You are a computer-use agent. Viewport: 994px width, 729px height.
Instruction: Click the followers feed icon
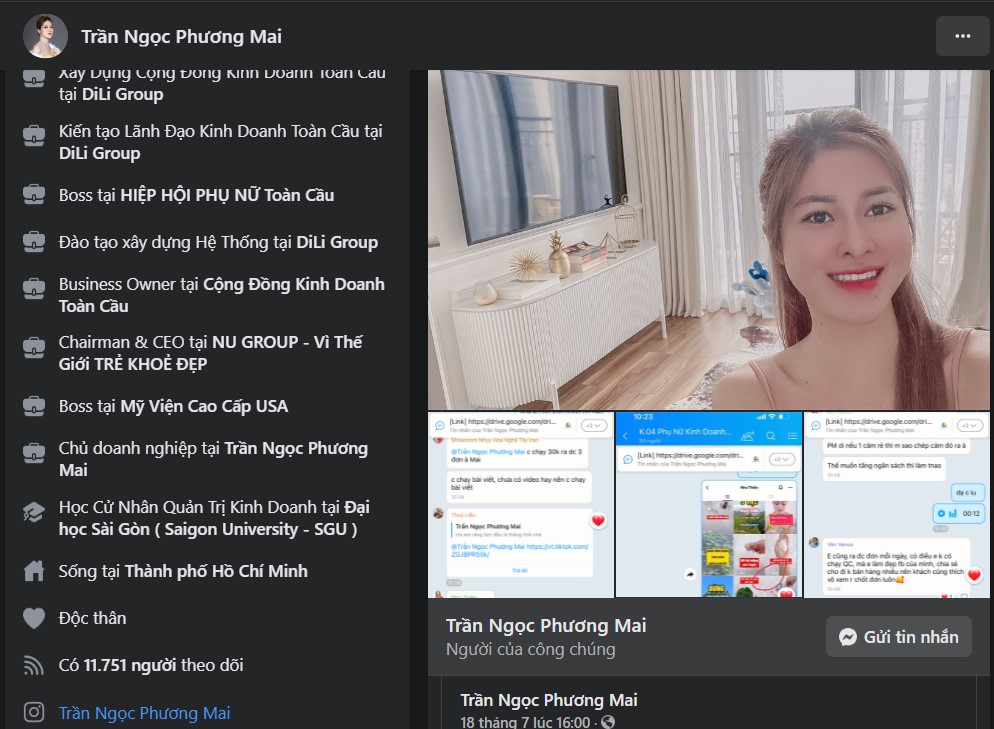click(x=34, y=665)
